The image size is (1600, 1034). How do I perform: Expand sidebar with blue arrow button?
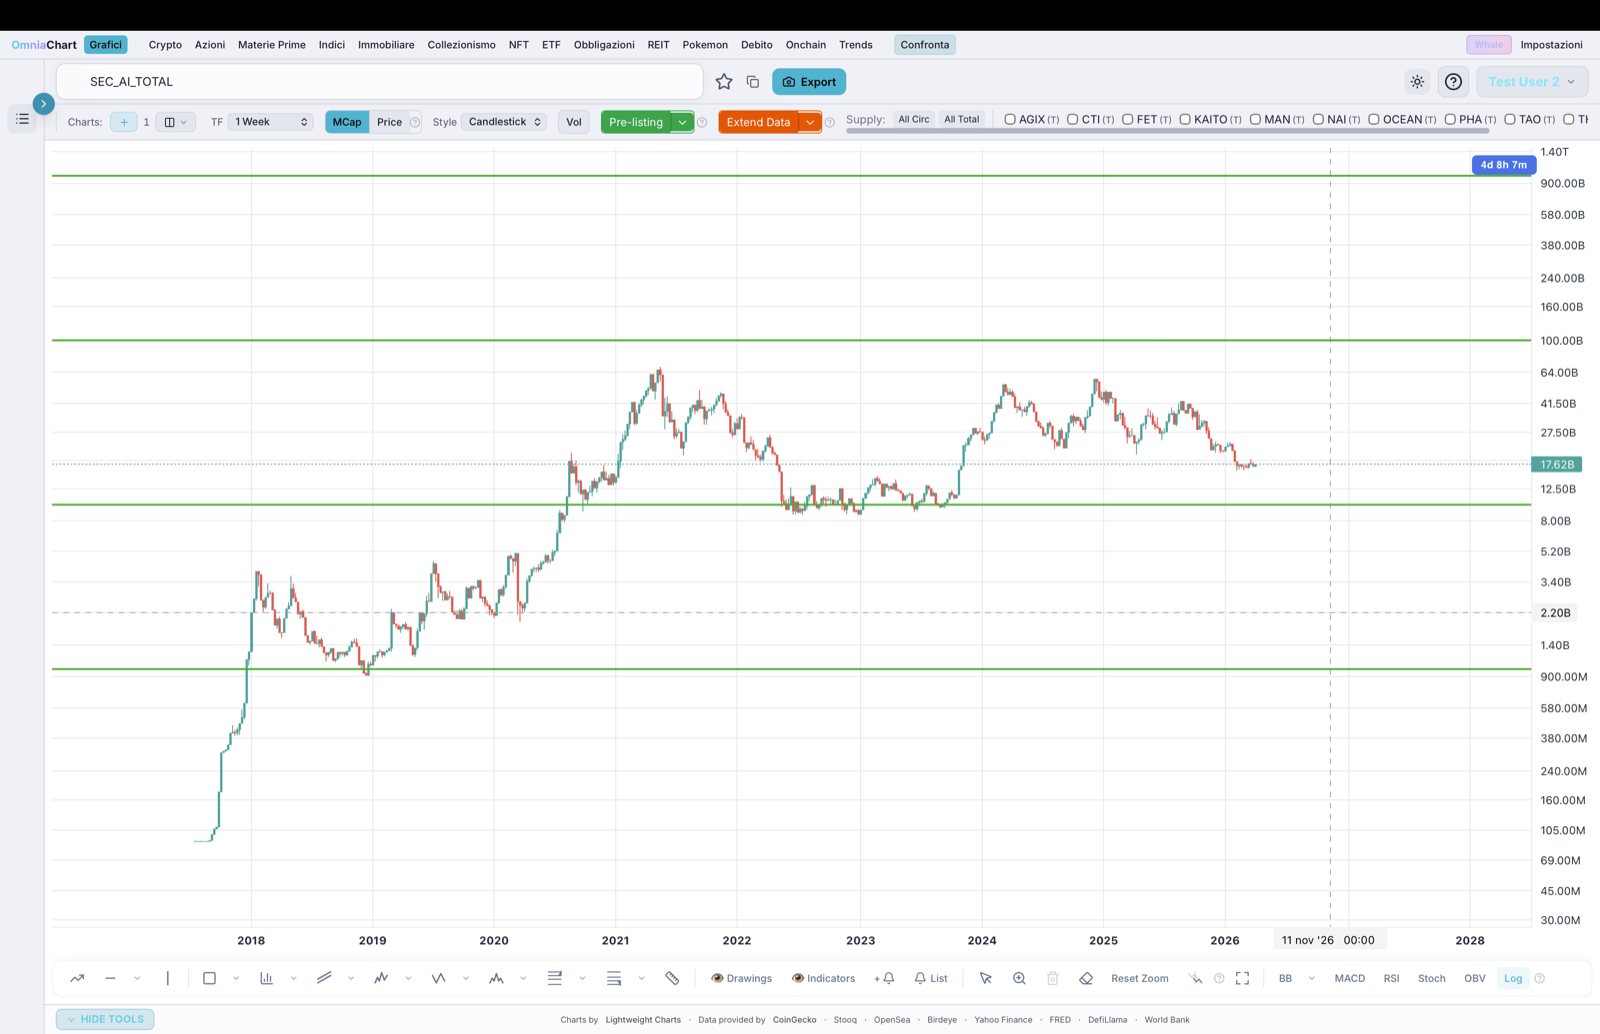pyautogui.click(x=43, y=103)
